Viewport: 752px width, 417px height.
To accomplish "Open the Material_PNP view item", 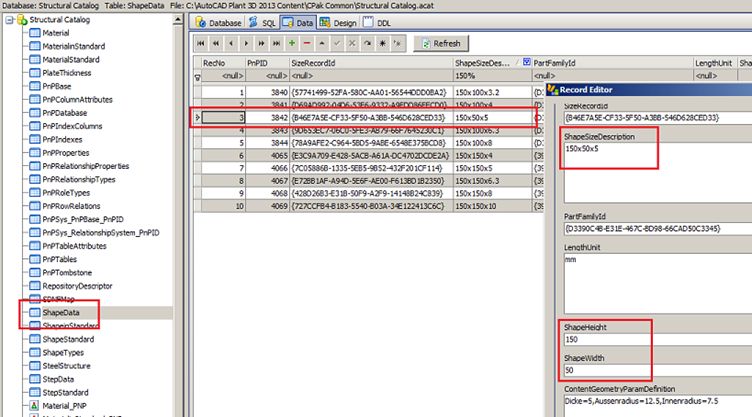I will point(64,406).
